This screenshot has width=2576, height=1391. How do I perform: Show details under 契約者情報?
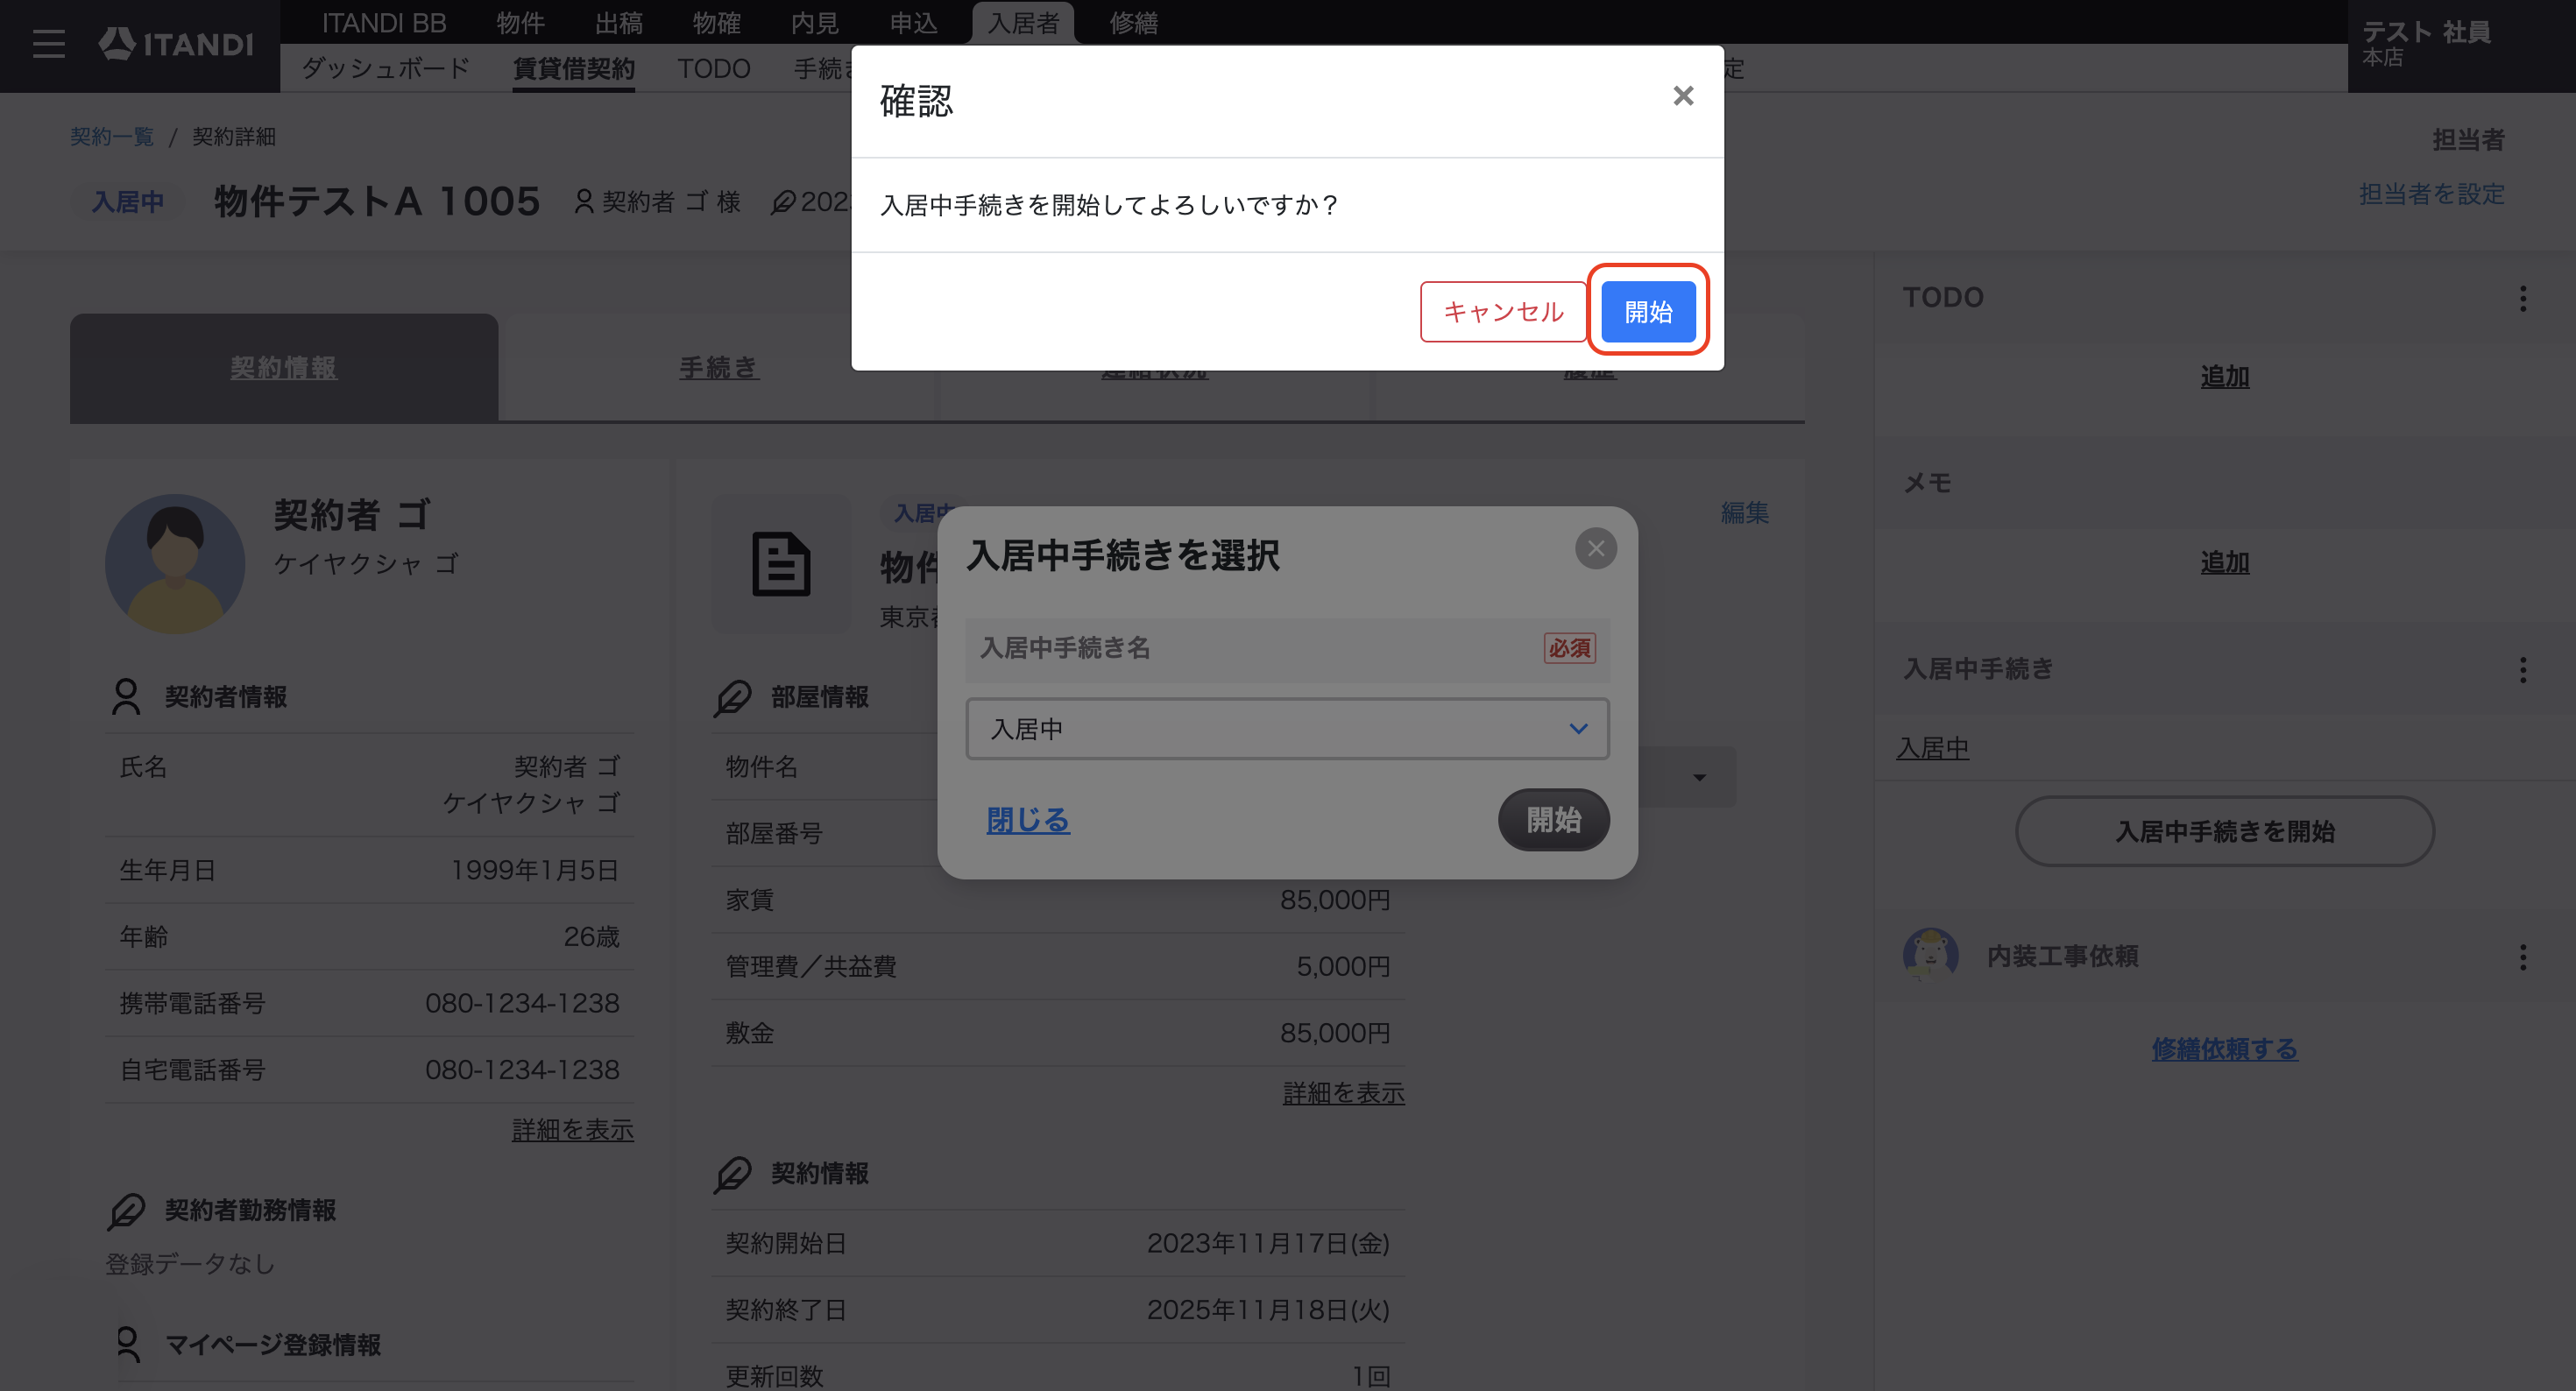[572, 1129]
